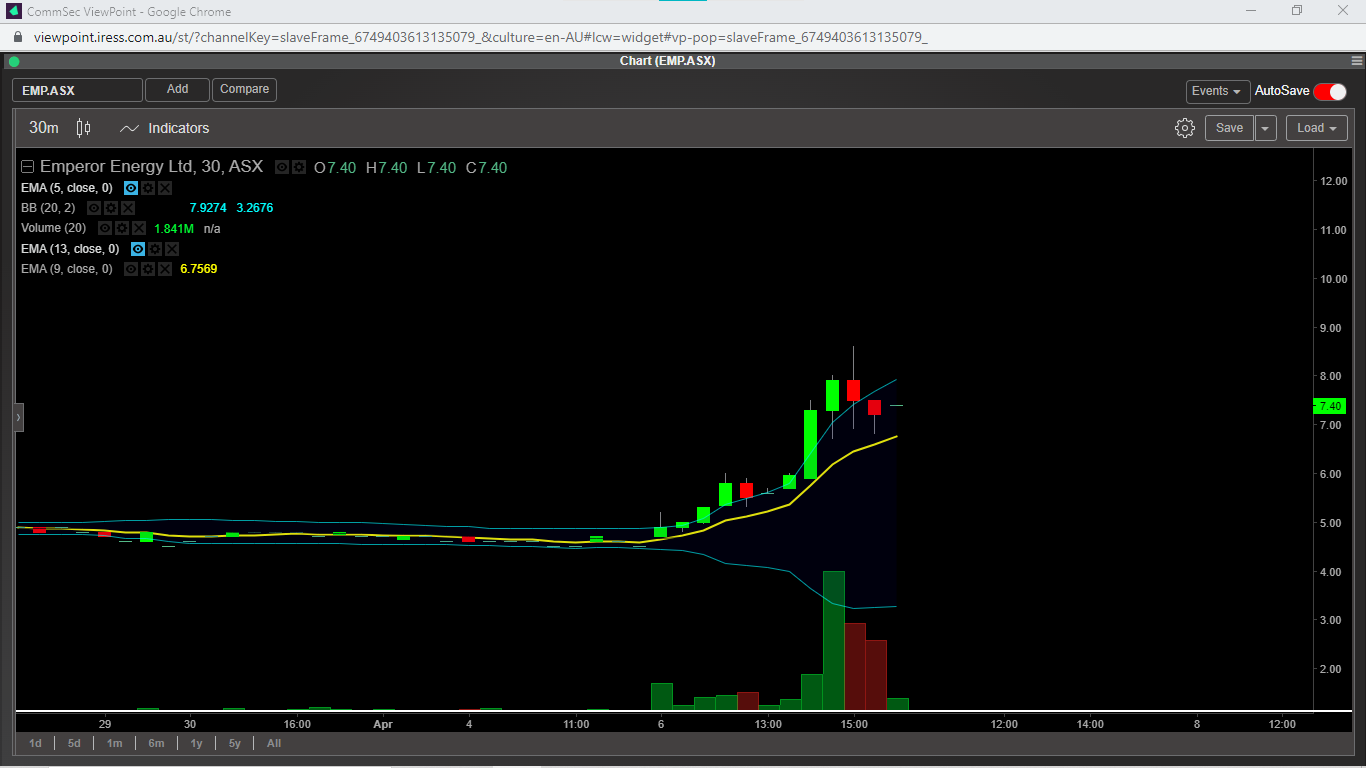
Task: Click the padlock site info icon
Action: tap(17, 37)
